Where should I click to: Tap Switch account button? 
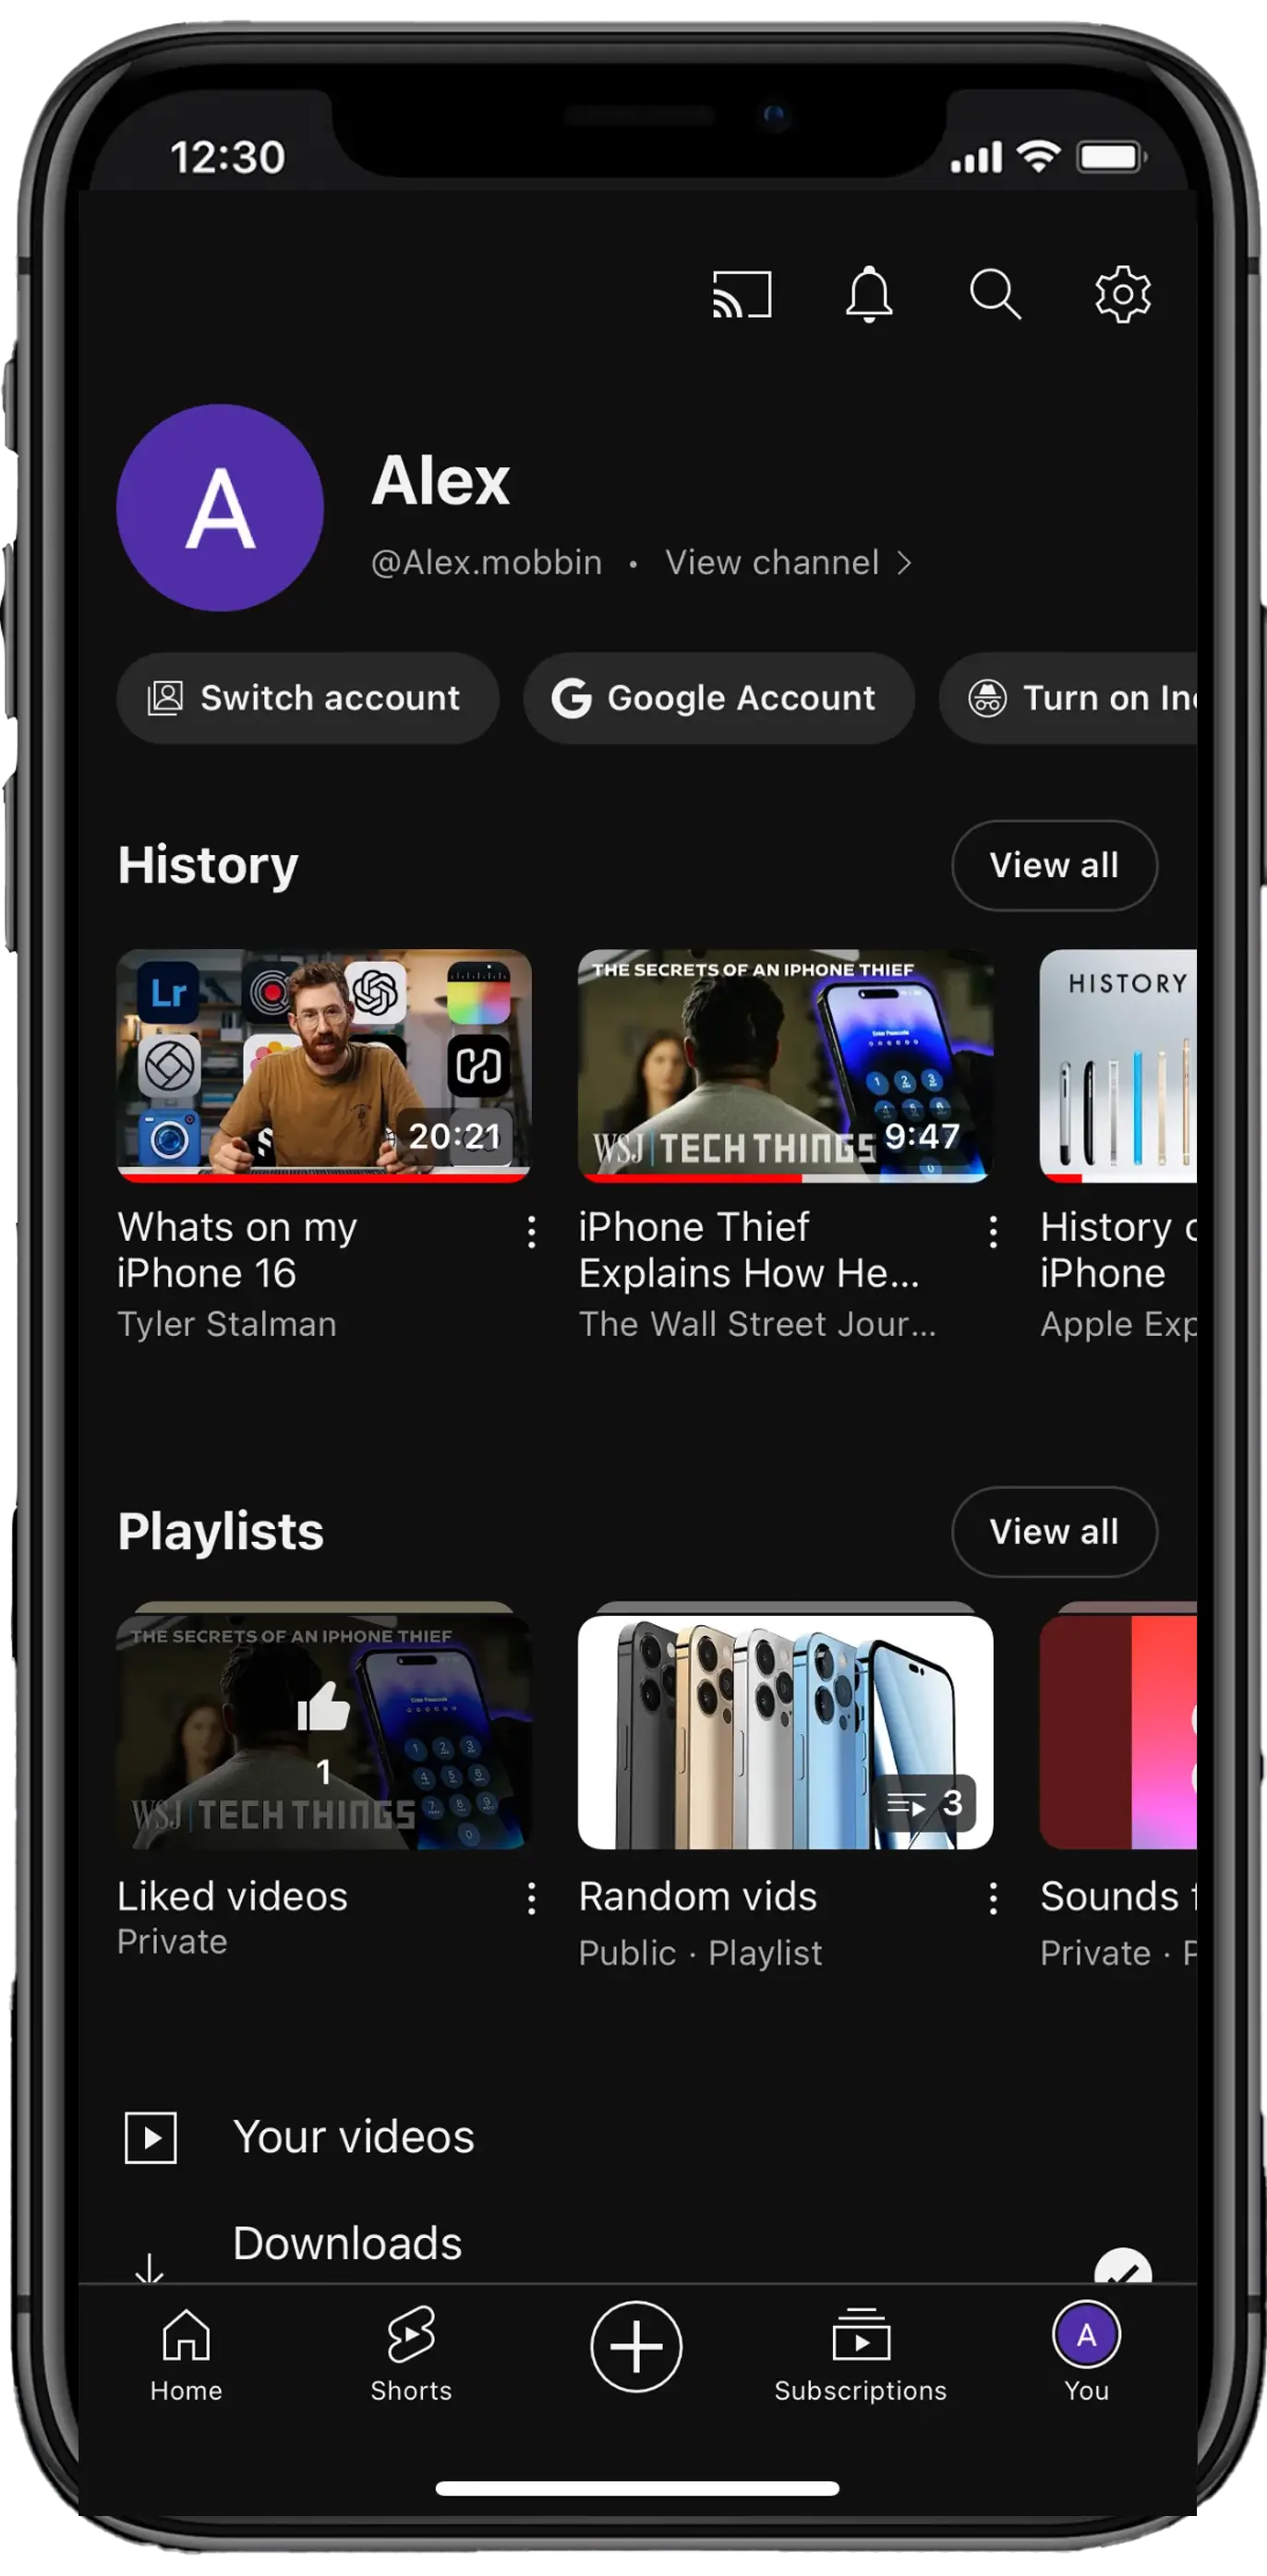[307, 698]
